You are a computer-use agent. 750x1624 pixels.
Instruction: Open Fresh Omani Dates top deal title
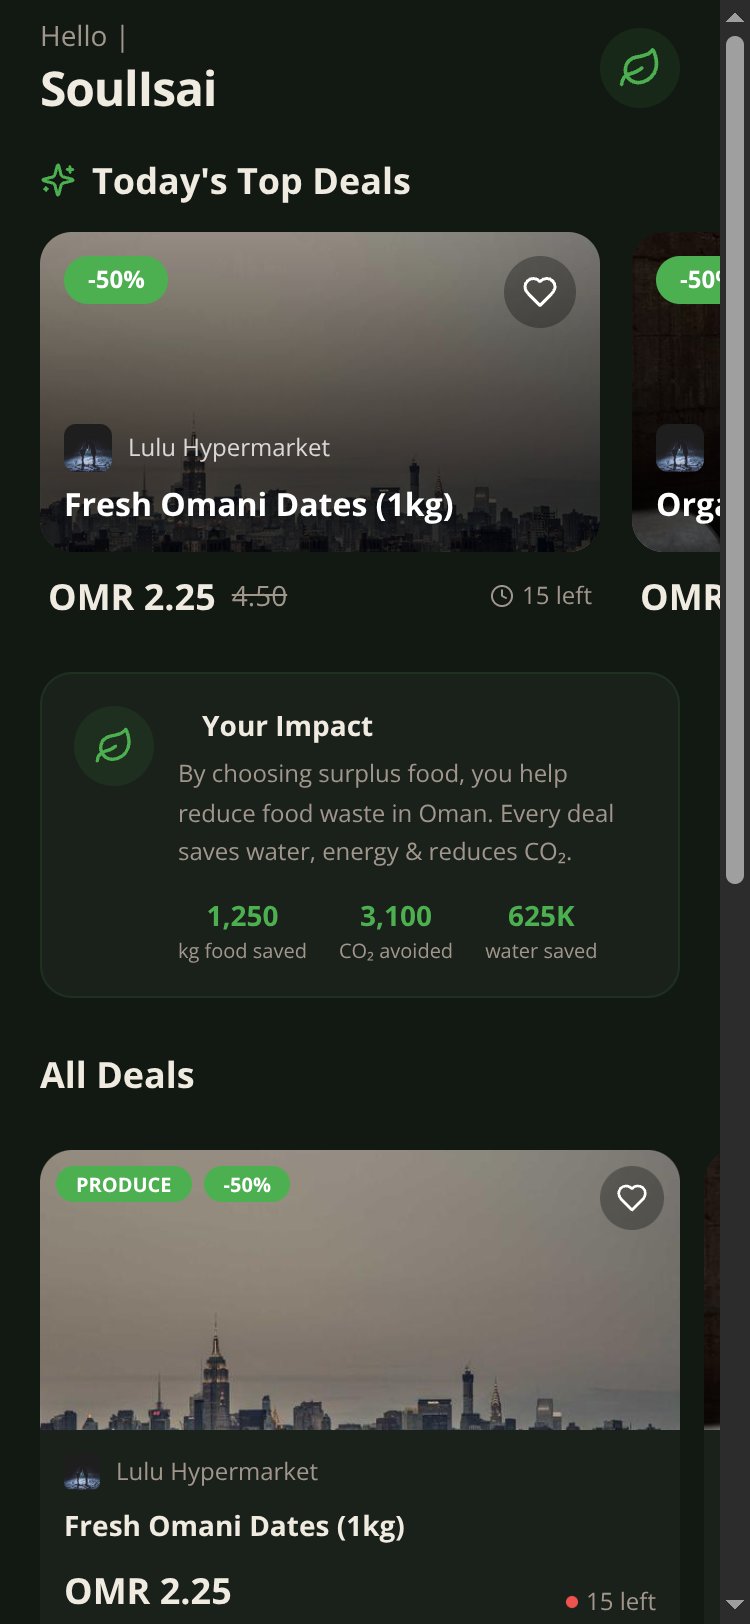click(x=259, y=505)
